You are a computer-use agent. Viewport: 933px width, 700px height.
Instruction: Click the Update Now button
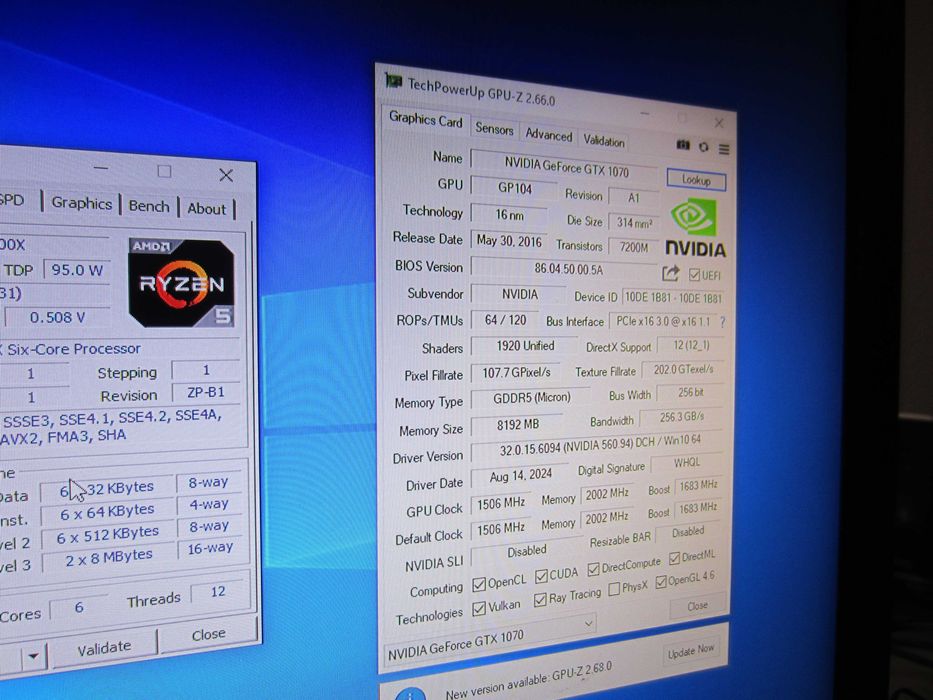pos(690,651)
